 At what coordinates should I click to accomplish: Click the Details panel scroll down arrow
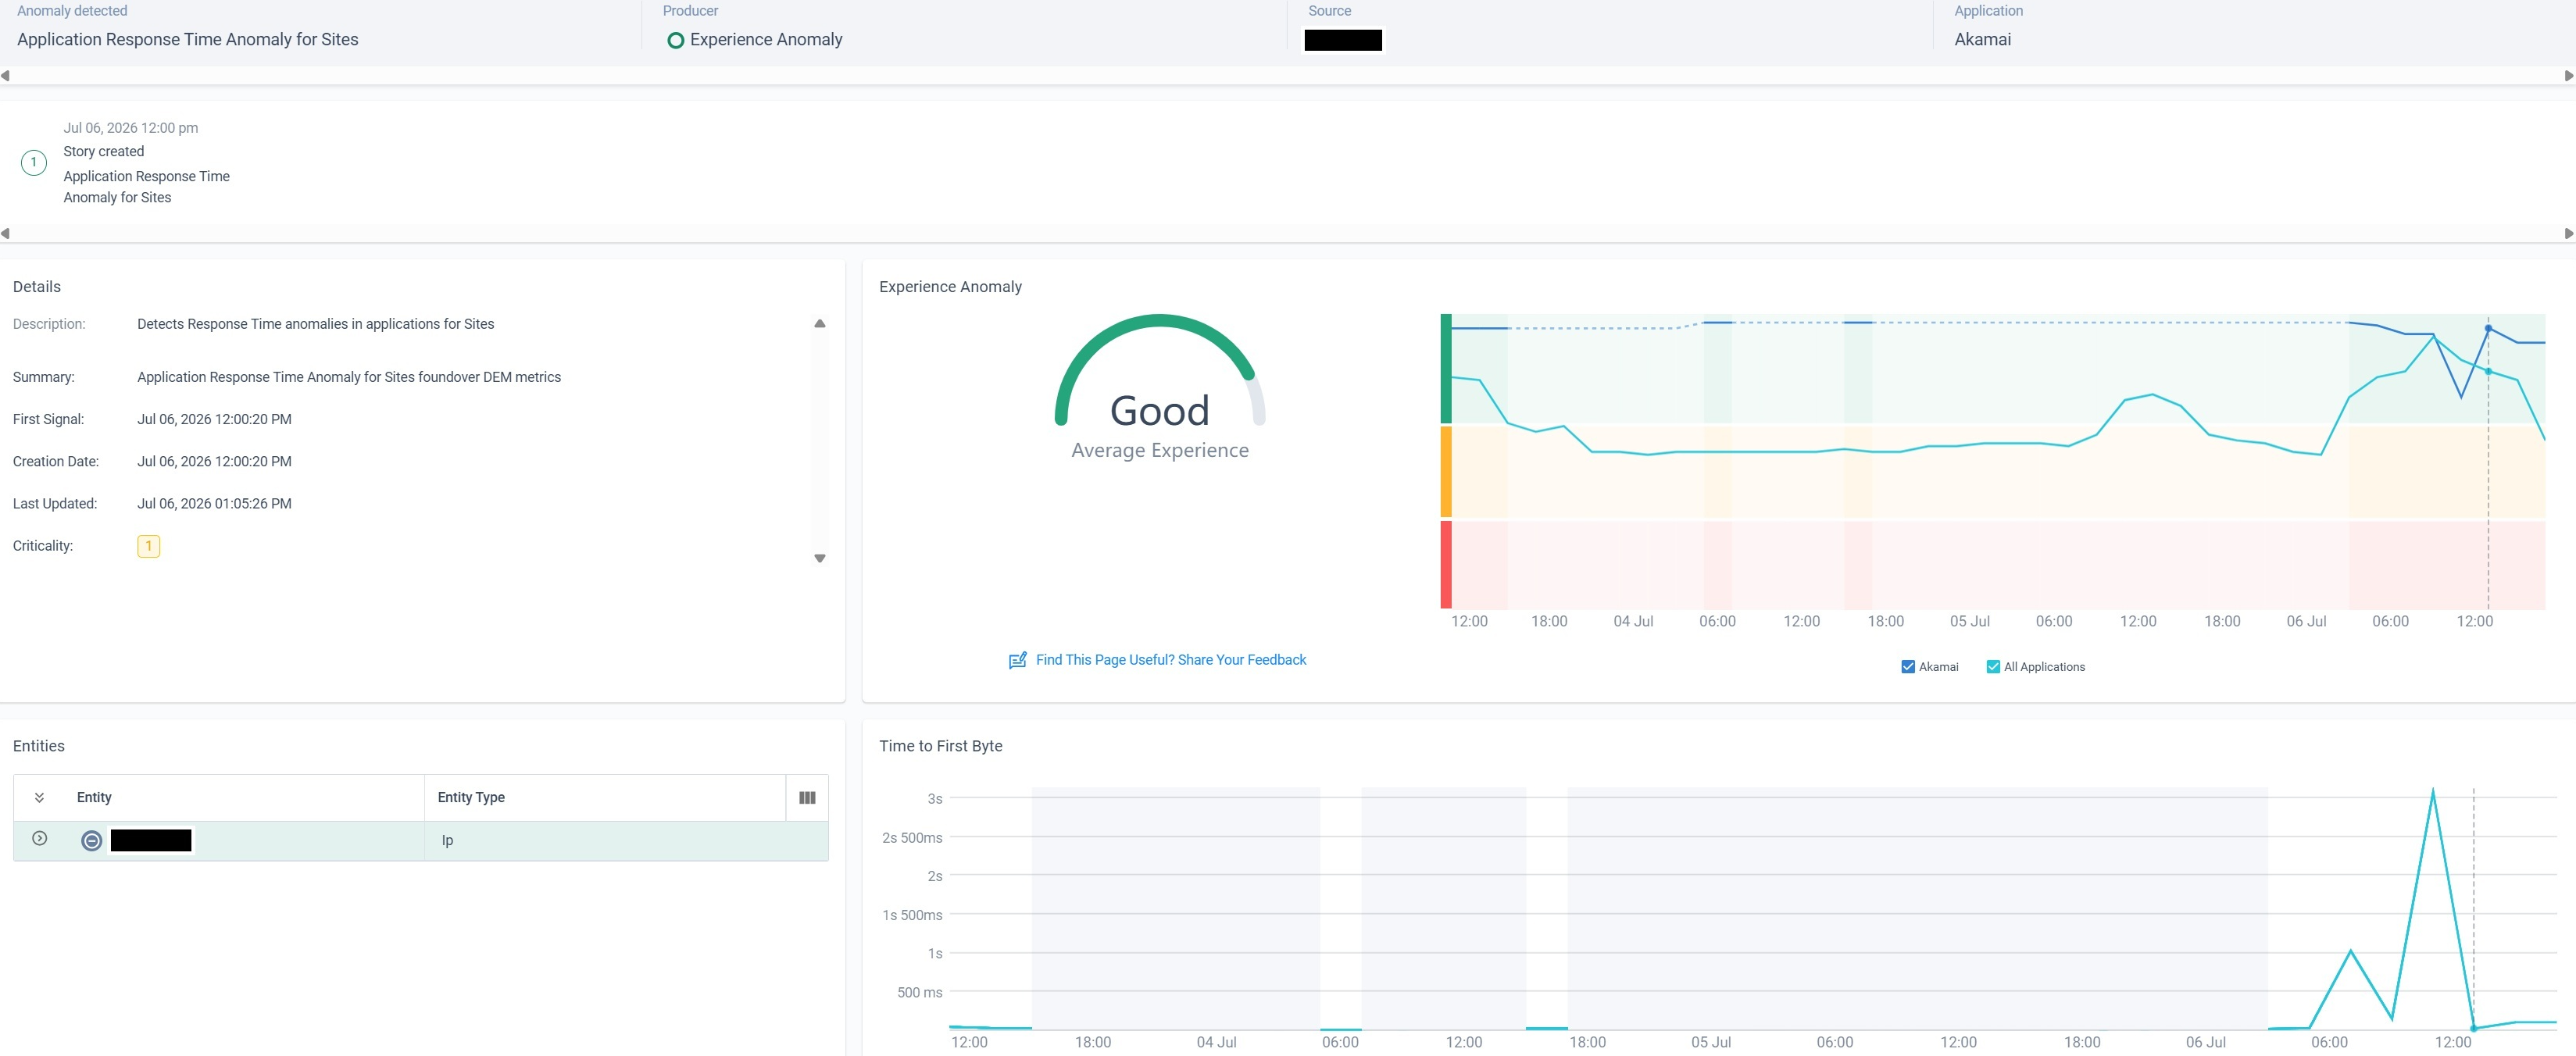(820, 559)
